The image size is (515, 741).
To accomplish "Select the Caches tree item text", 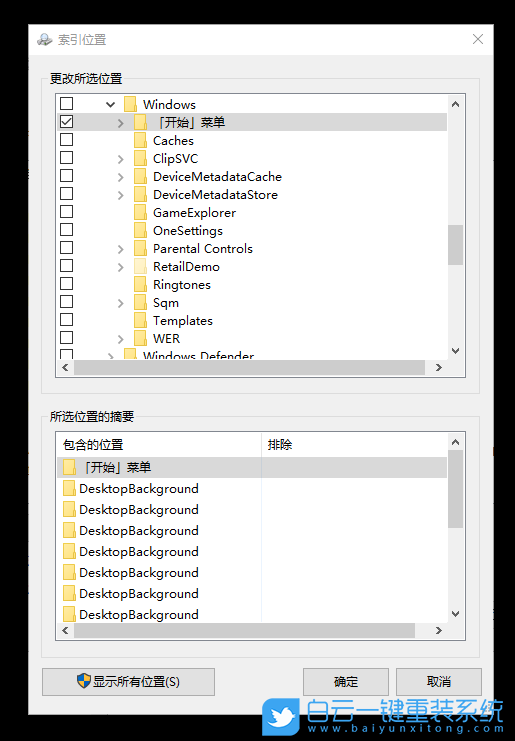I will pyautogui.click(x=173, y=140).
